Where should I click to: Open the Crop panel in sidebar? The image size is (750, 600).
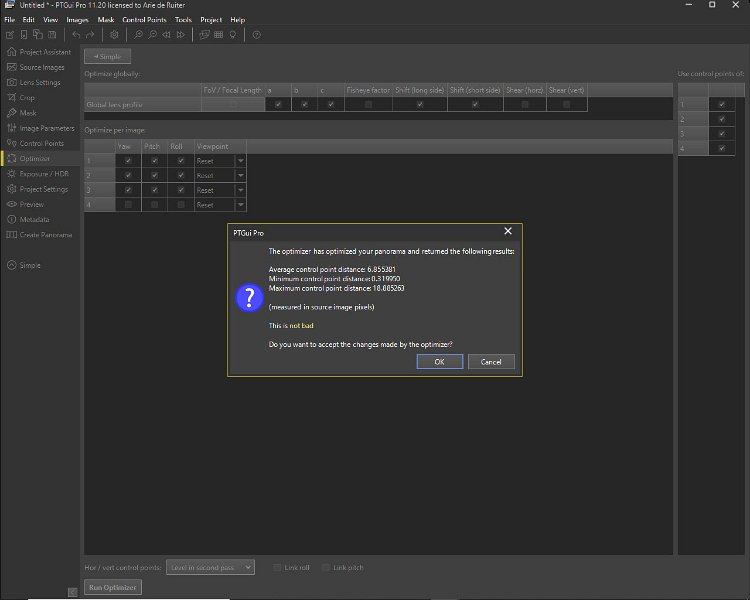tap(27, 98)
